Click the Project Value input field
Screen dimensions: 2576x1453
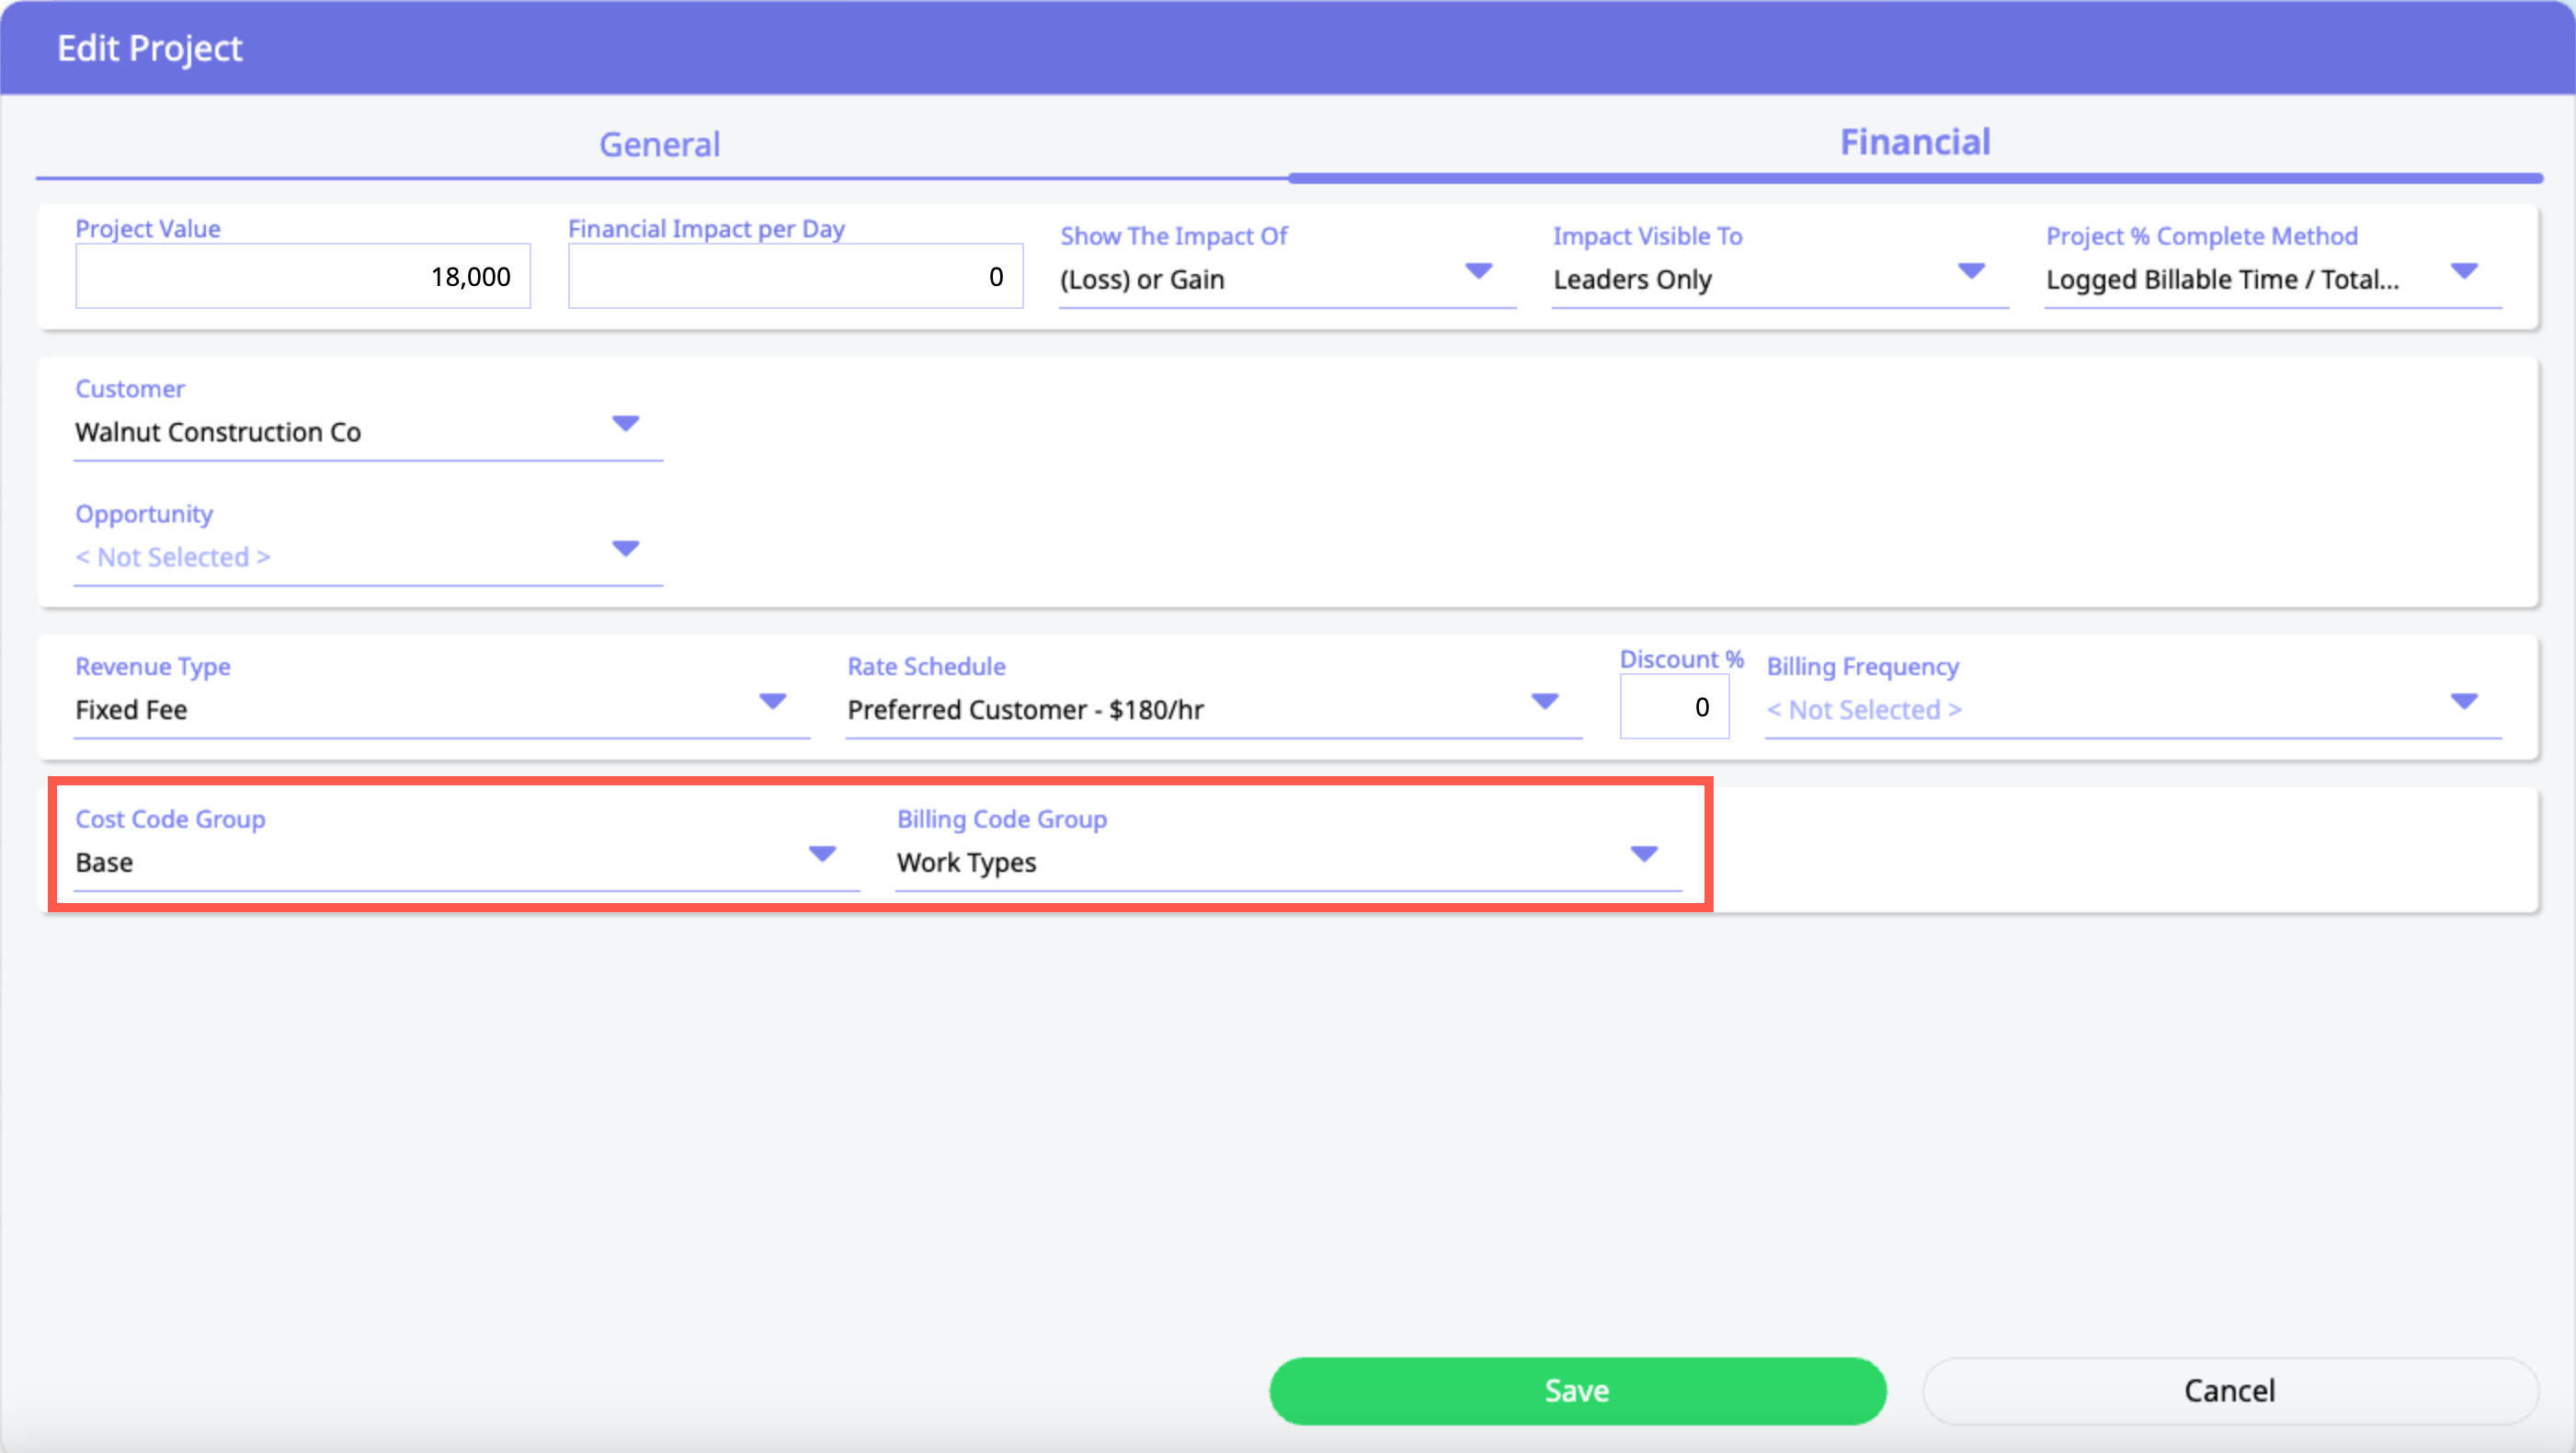(x=303, y=277)
